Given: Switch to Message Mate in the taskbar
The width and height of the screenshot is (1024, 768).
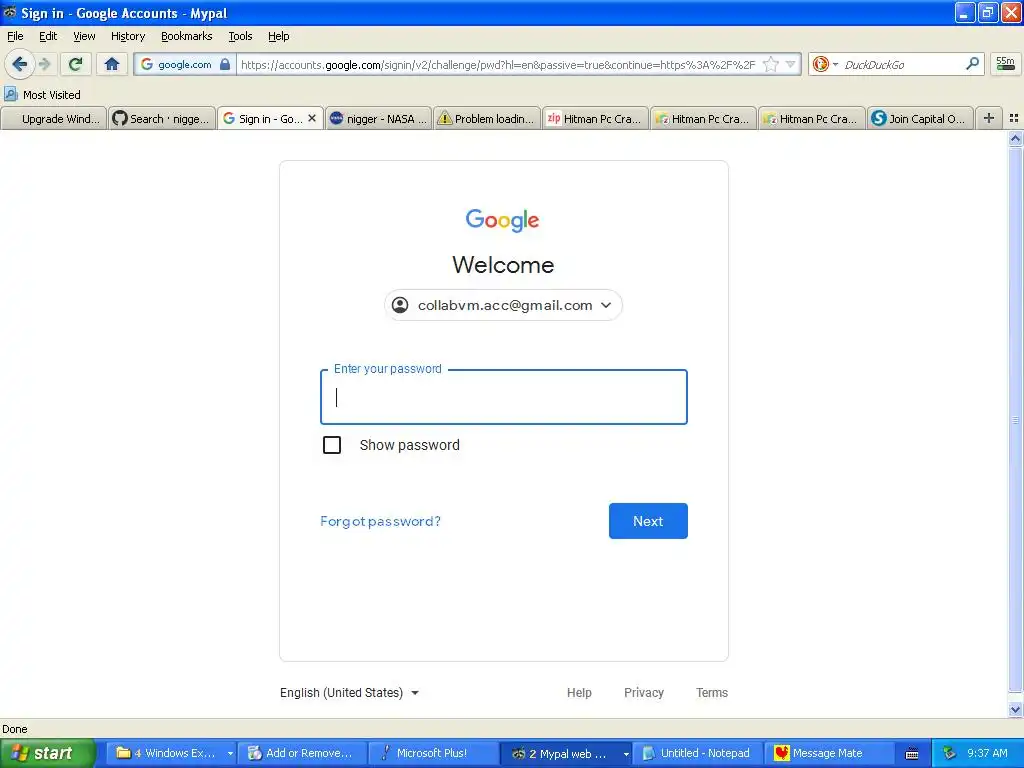Looking at the screenshot, I should [828, 753].
